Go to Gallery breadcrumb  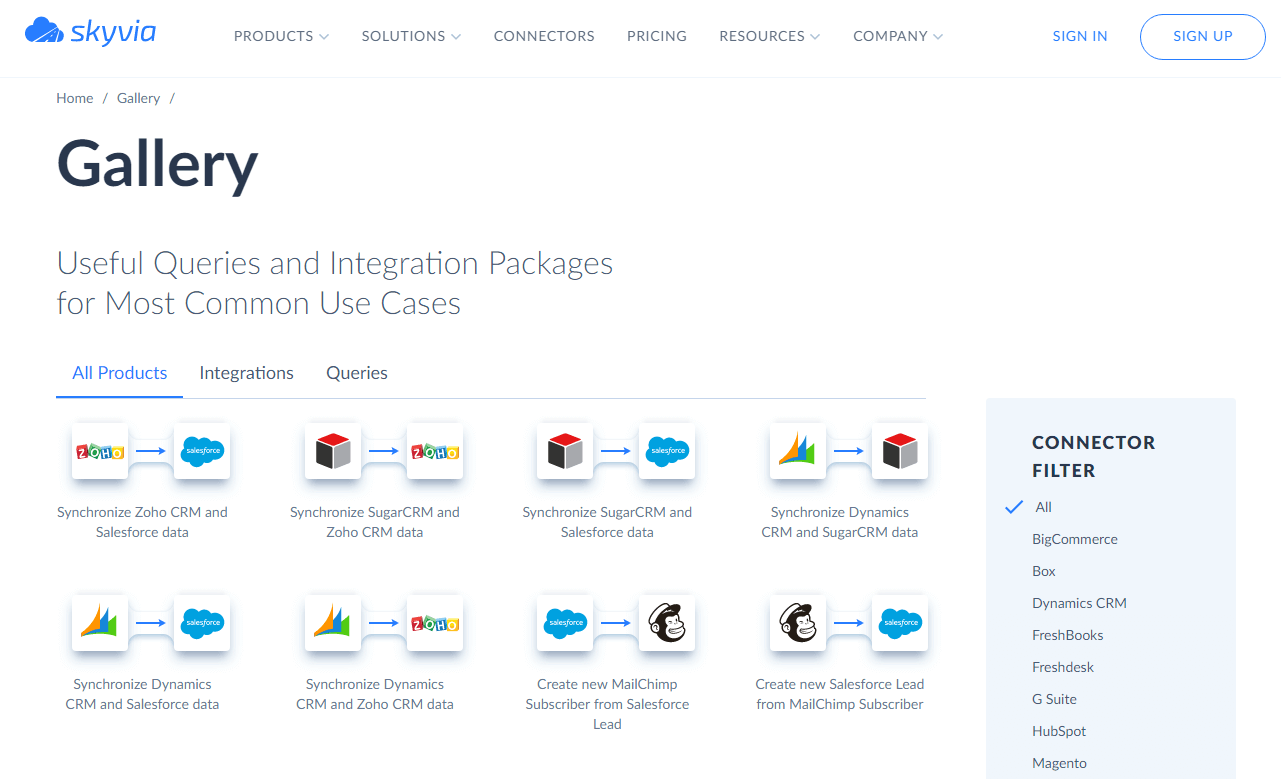[x=138, y=98]
